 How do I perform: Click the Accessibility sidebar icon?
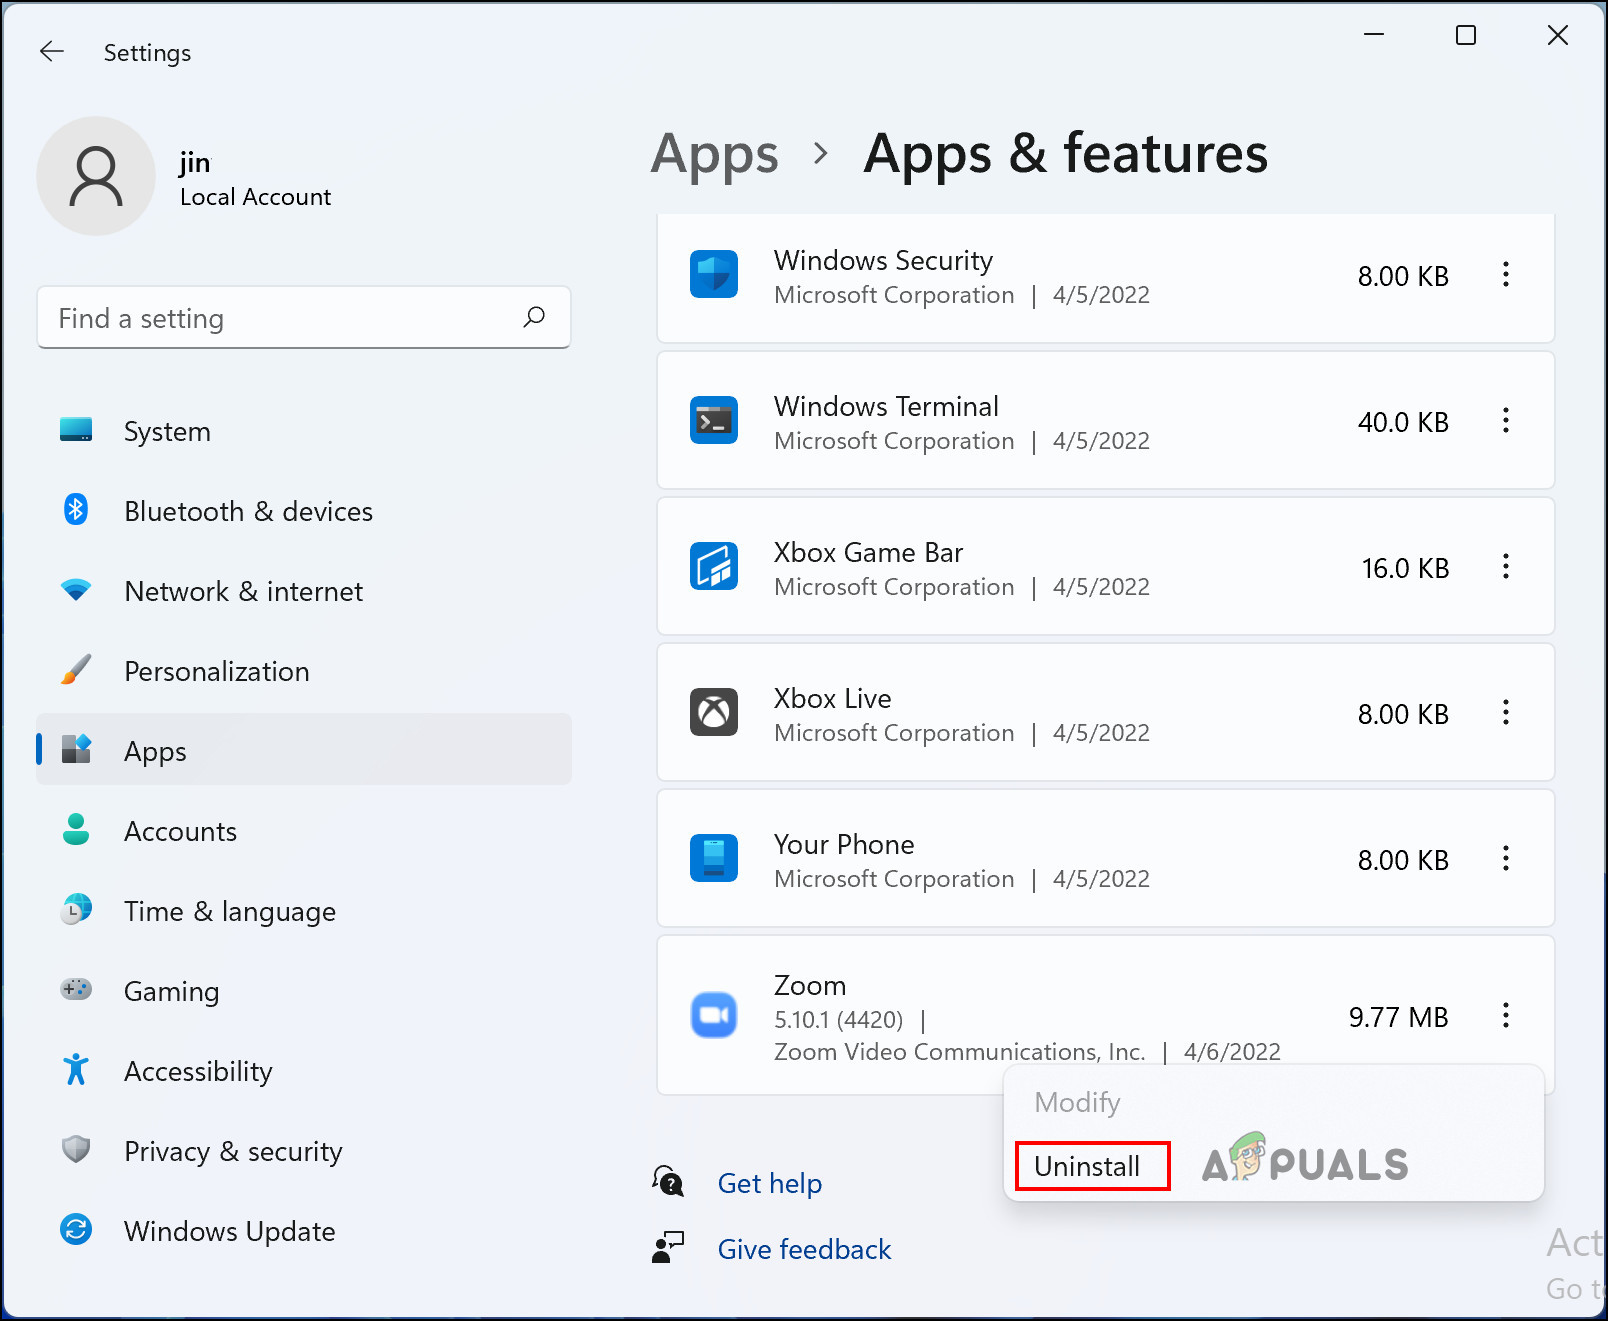[76, 1070]
